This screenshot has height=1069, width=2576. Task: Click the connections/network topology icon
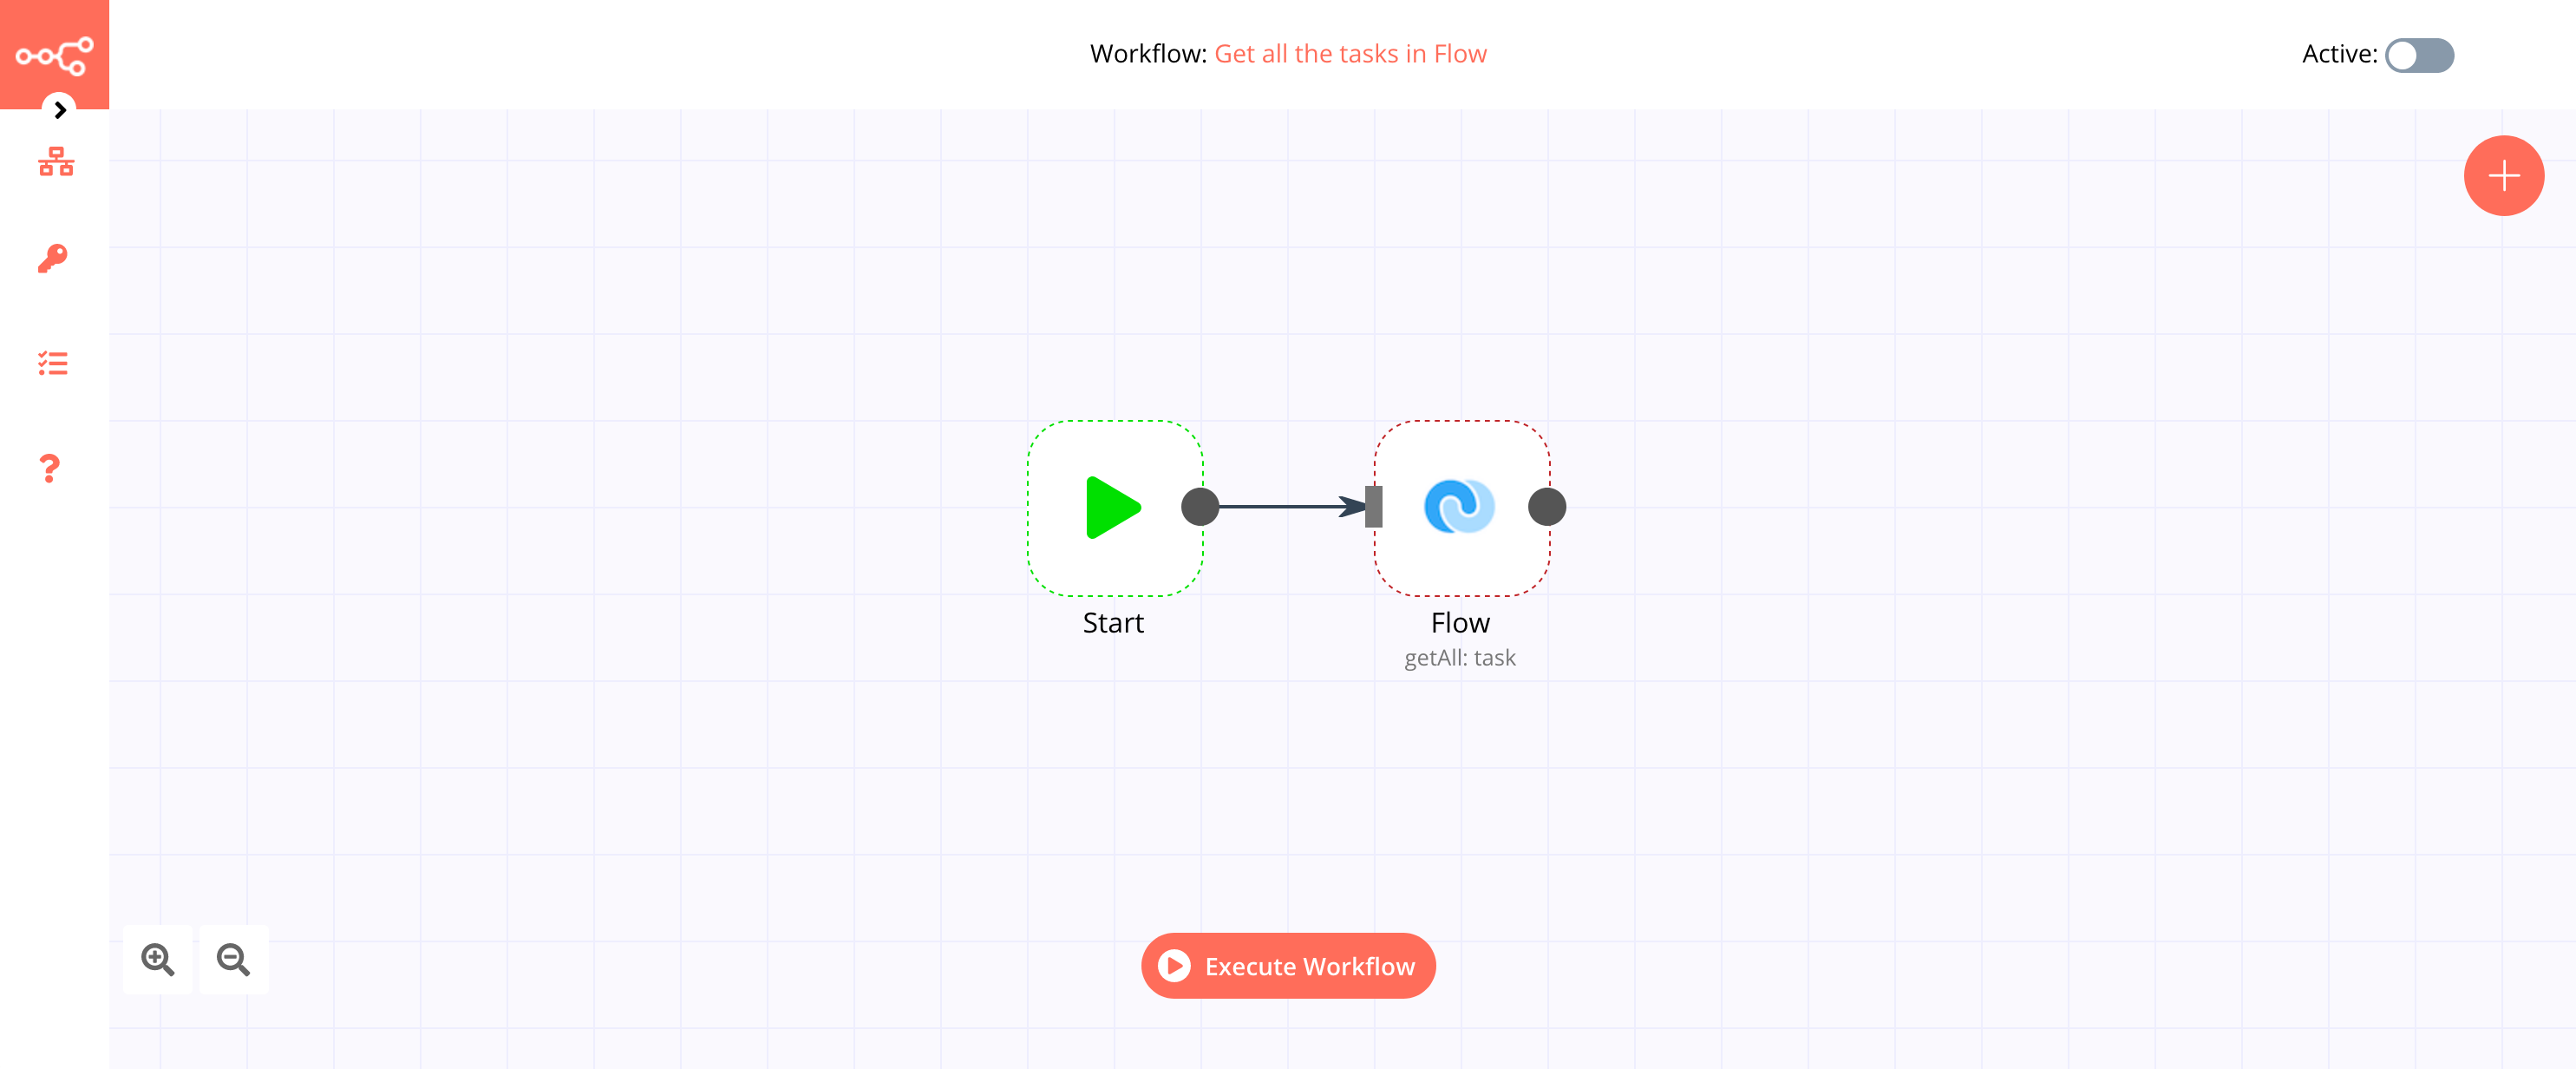point(55,163)
